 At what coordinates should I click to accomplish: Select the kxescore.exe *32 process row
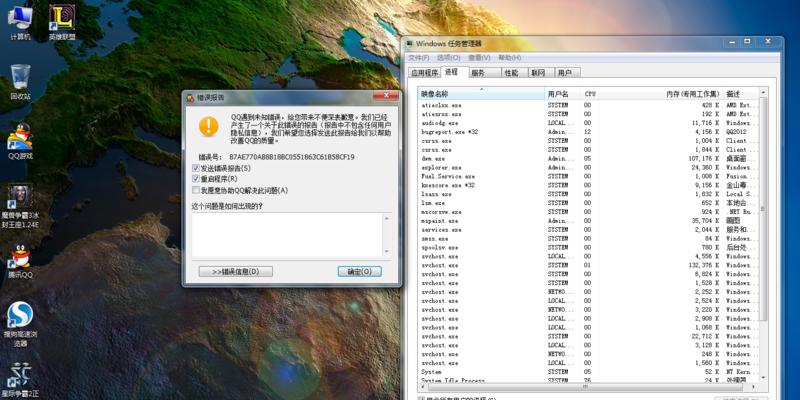(588, 185)
